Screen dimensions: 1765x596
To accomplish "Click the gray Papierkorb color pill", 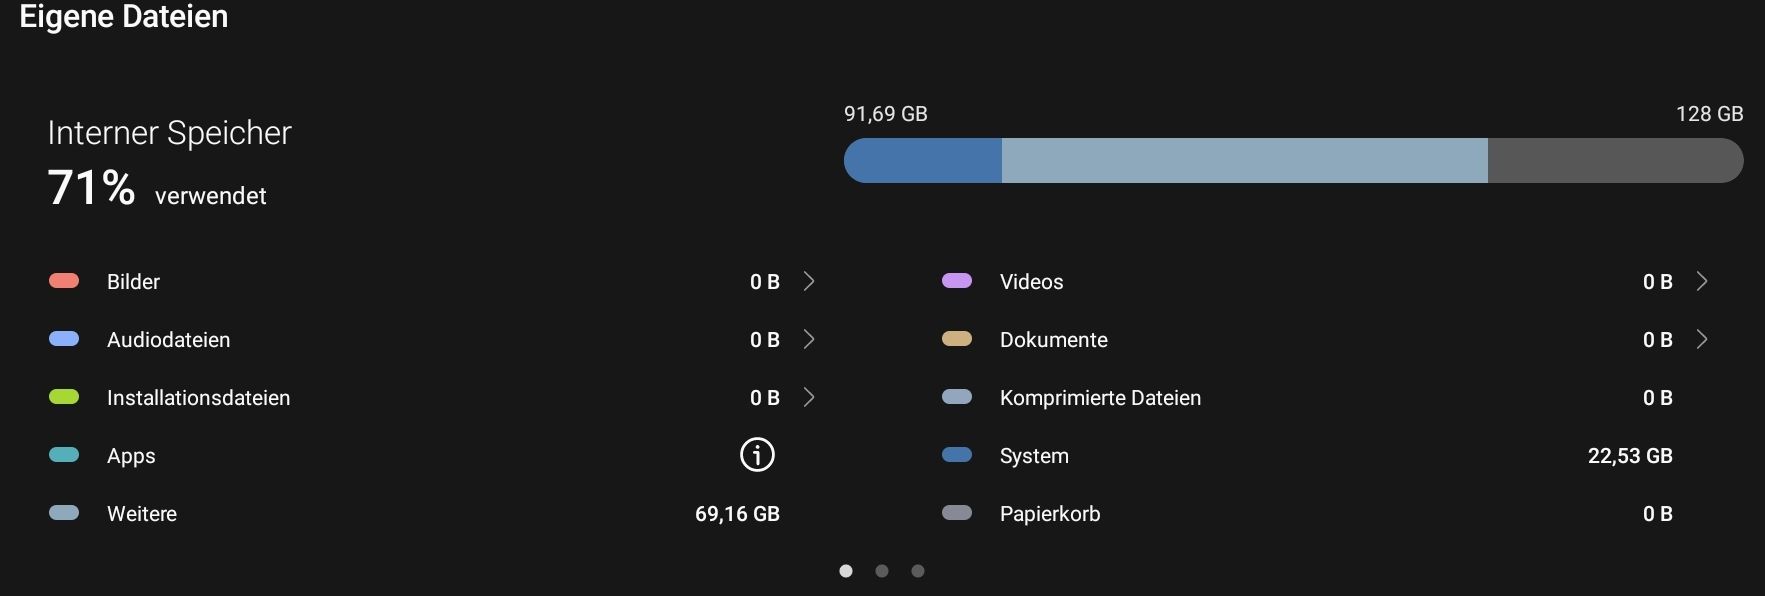I will click(x=957, y=513).
